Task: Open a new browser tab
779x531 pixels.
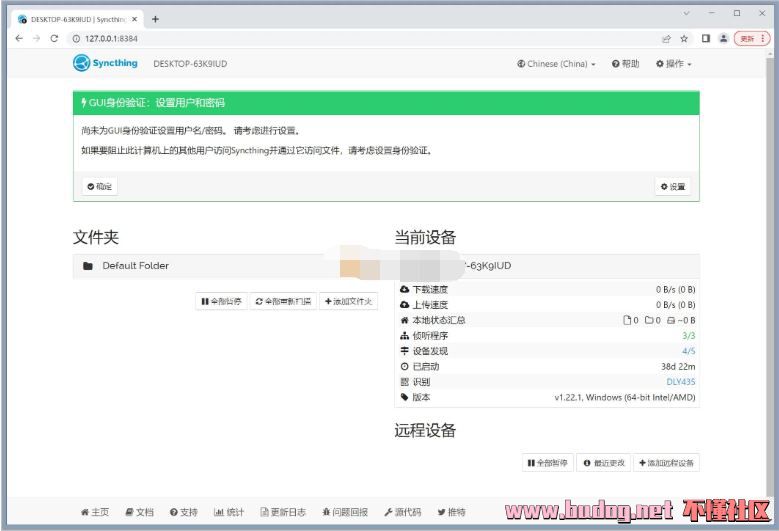Action: pyautogui.click(x=156, y=19)
